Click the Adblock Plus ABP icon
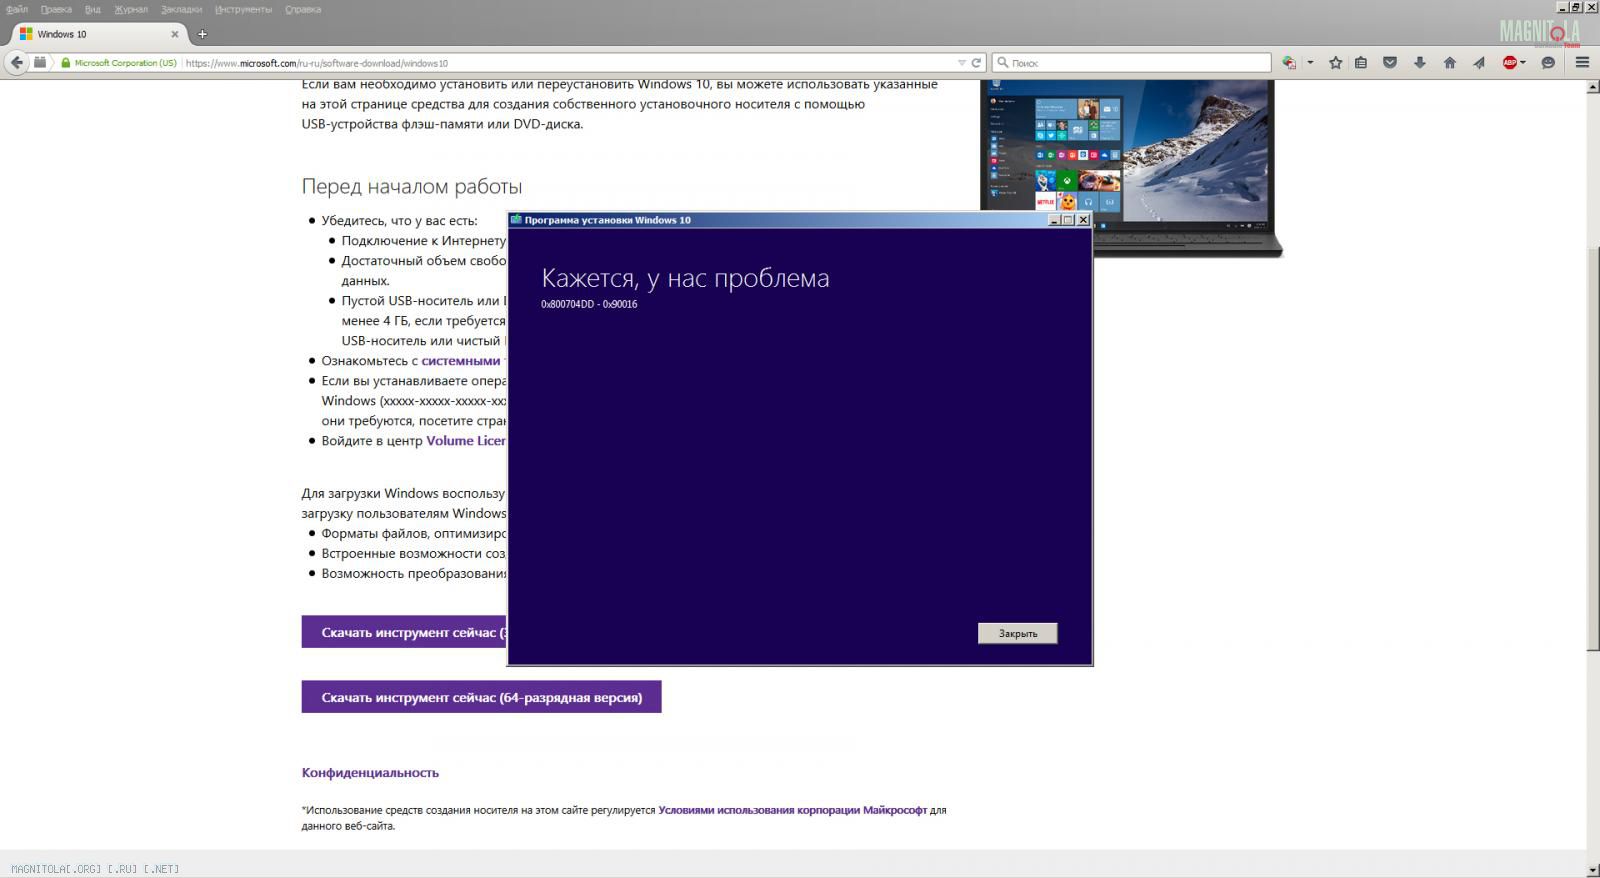 [x=1510, y=62]
